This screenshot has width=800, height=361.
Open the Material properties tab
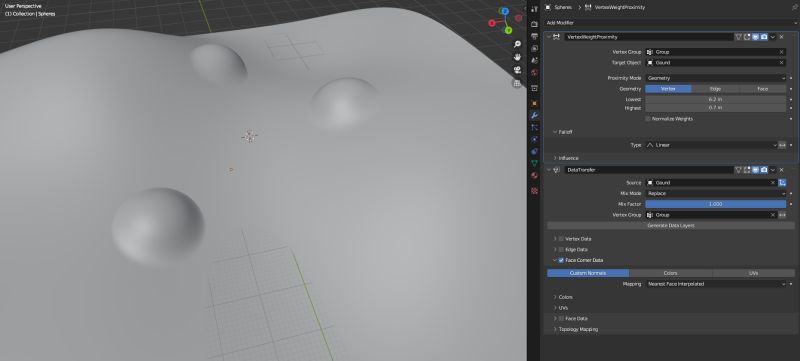534,175
